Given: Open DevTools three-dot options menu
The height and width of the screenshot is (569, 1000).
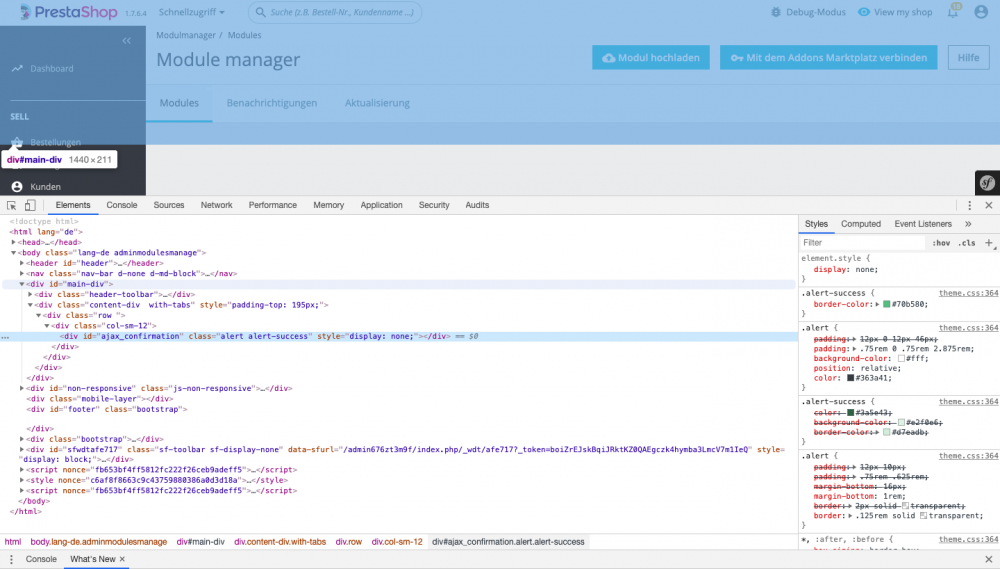Looking at the screenshot, I should (x=970, y=205).
